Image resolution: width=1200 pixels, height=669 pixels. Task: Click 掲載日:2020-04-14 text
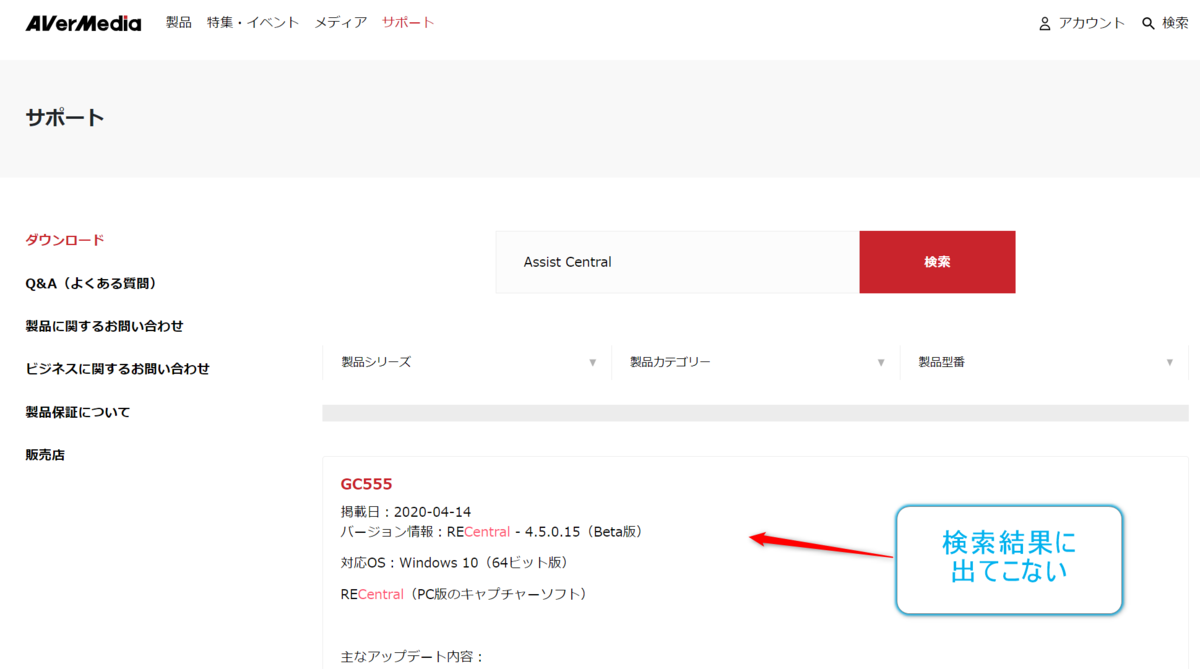pyautogui.click(x=406, y=512)
